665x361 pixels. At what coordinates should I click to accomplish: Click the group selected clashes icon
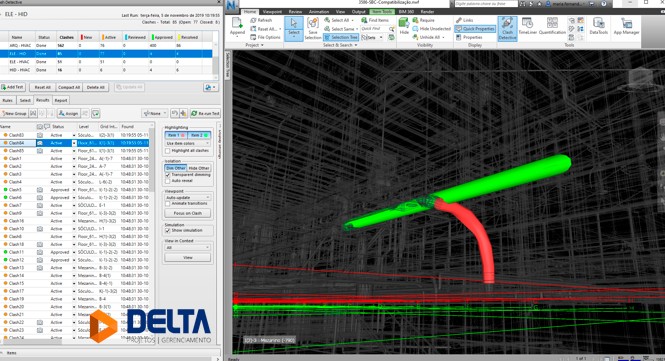pos(33,113)
